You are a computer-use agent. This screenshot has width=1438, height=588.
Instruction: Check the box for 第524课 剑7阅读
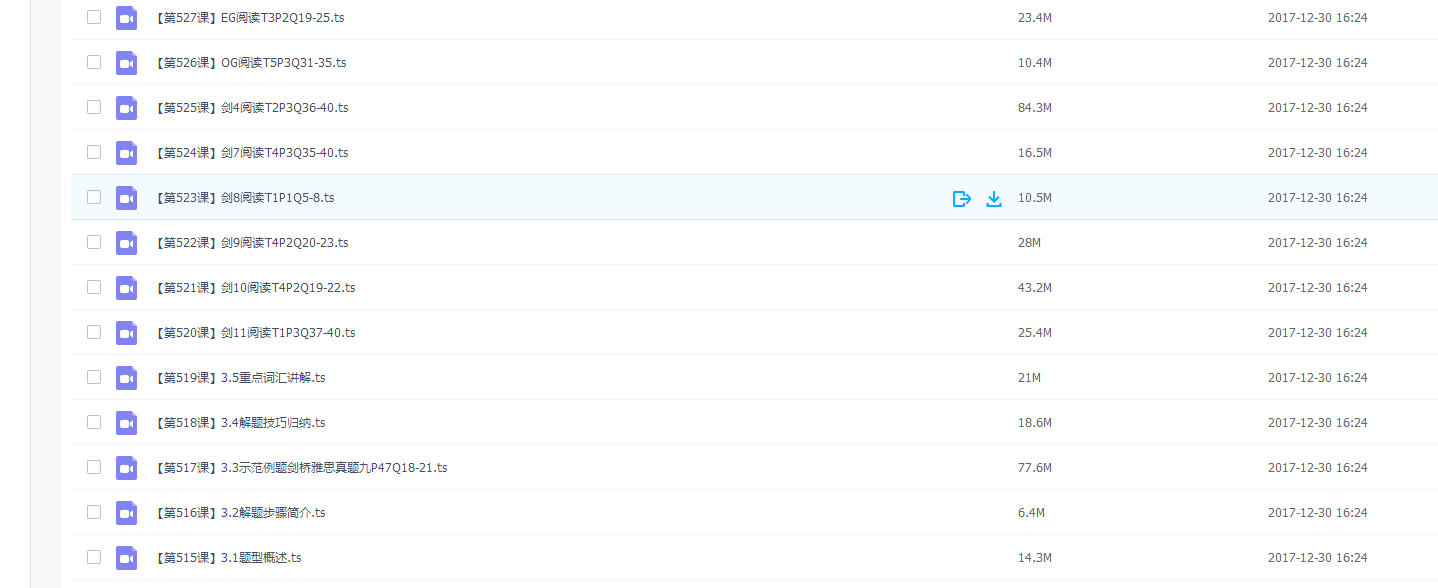[x=94, y=152]
